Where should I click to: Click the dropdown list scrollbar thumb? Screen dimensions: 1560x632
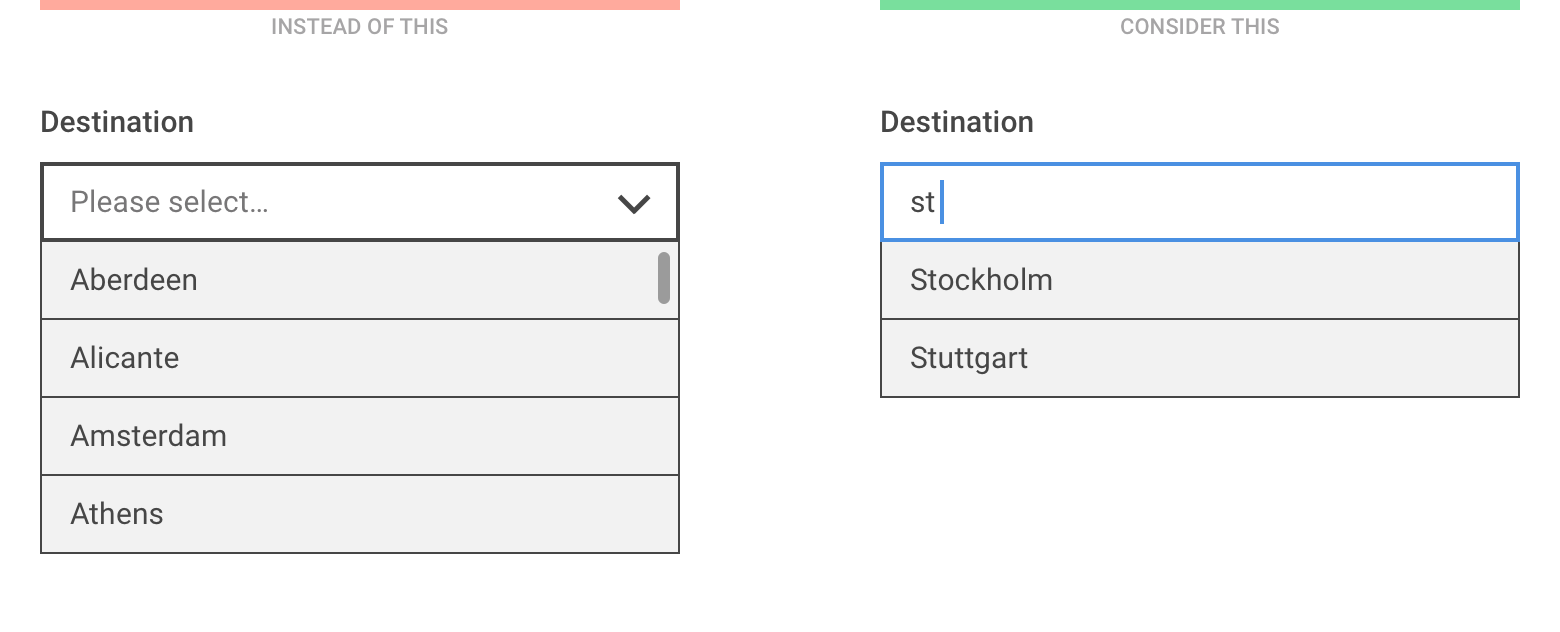[663, 278]
